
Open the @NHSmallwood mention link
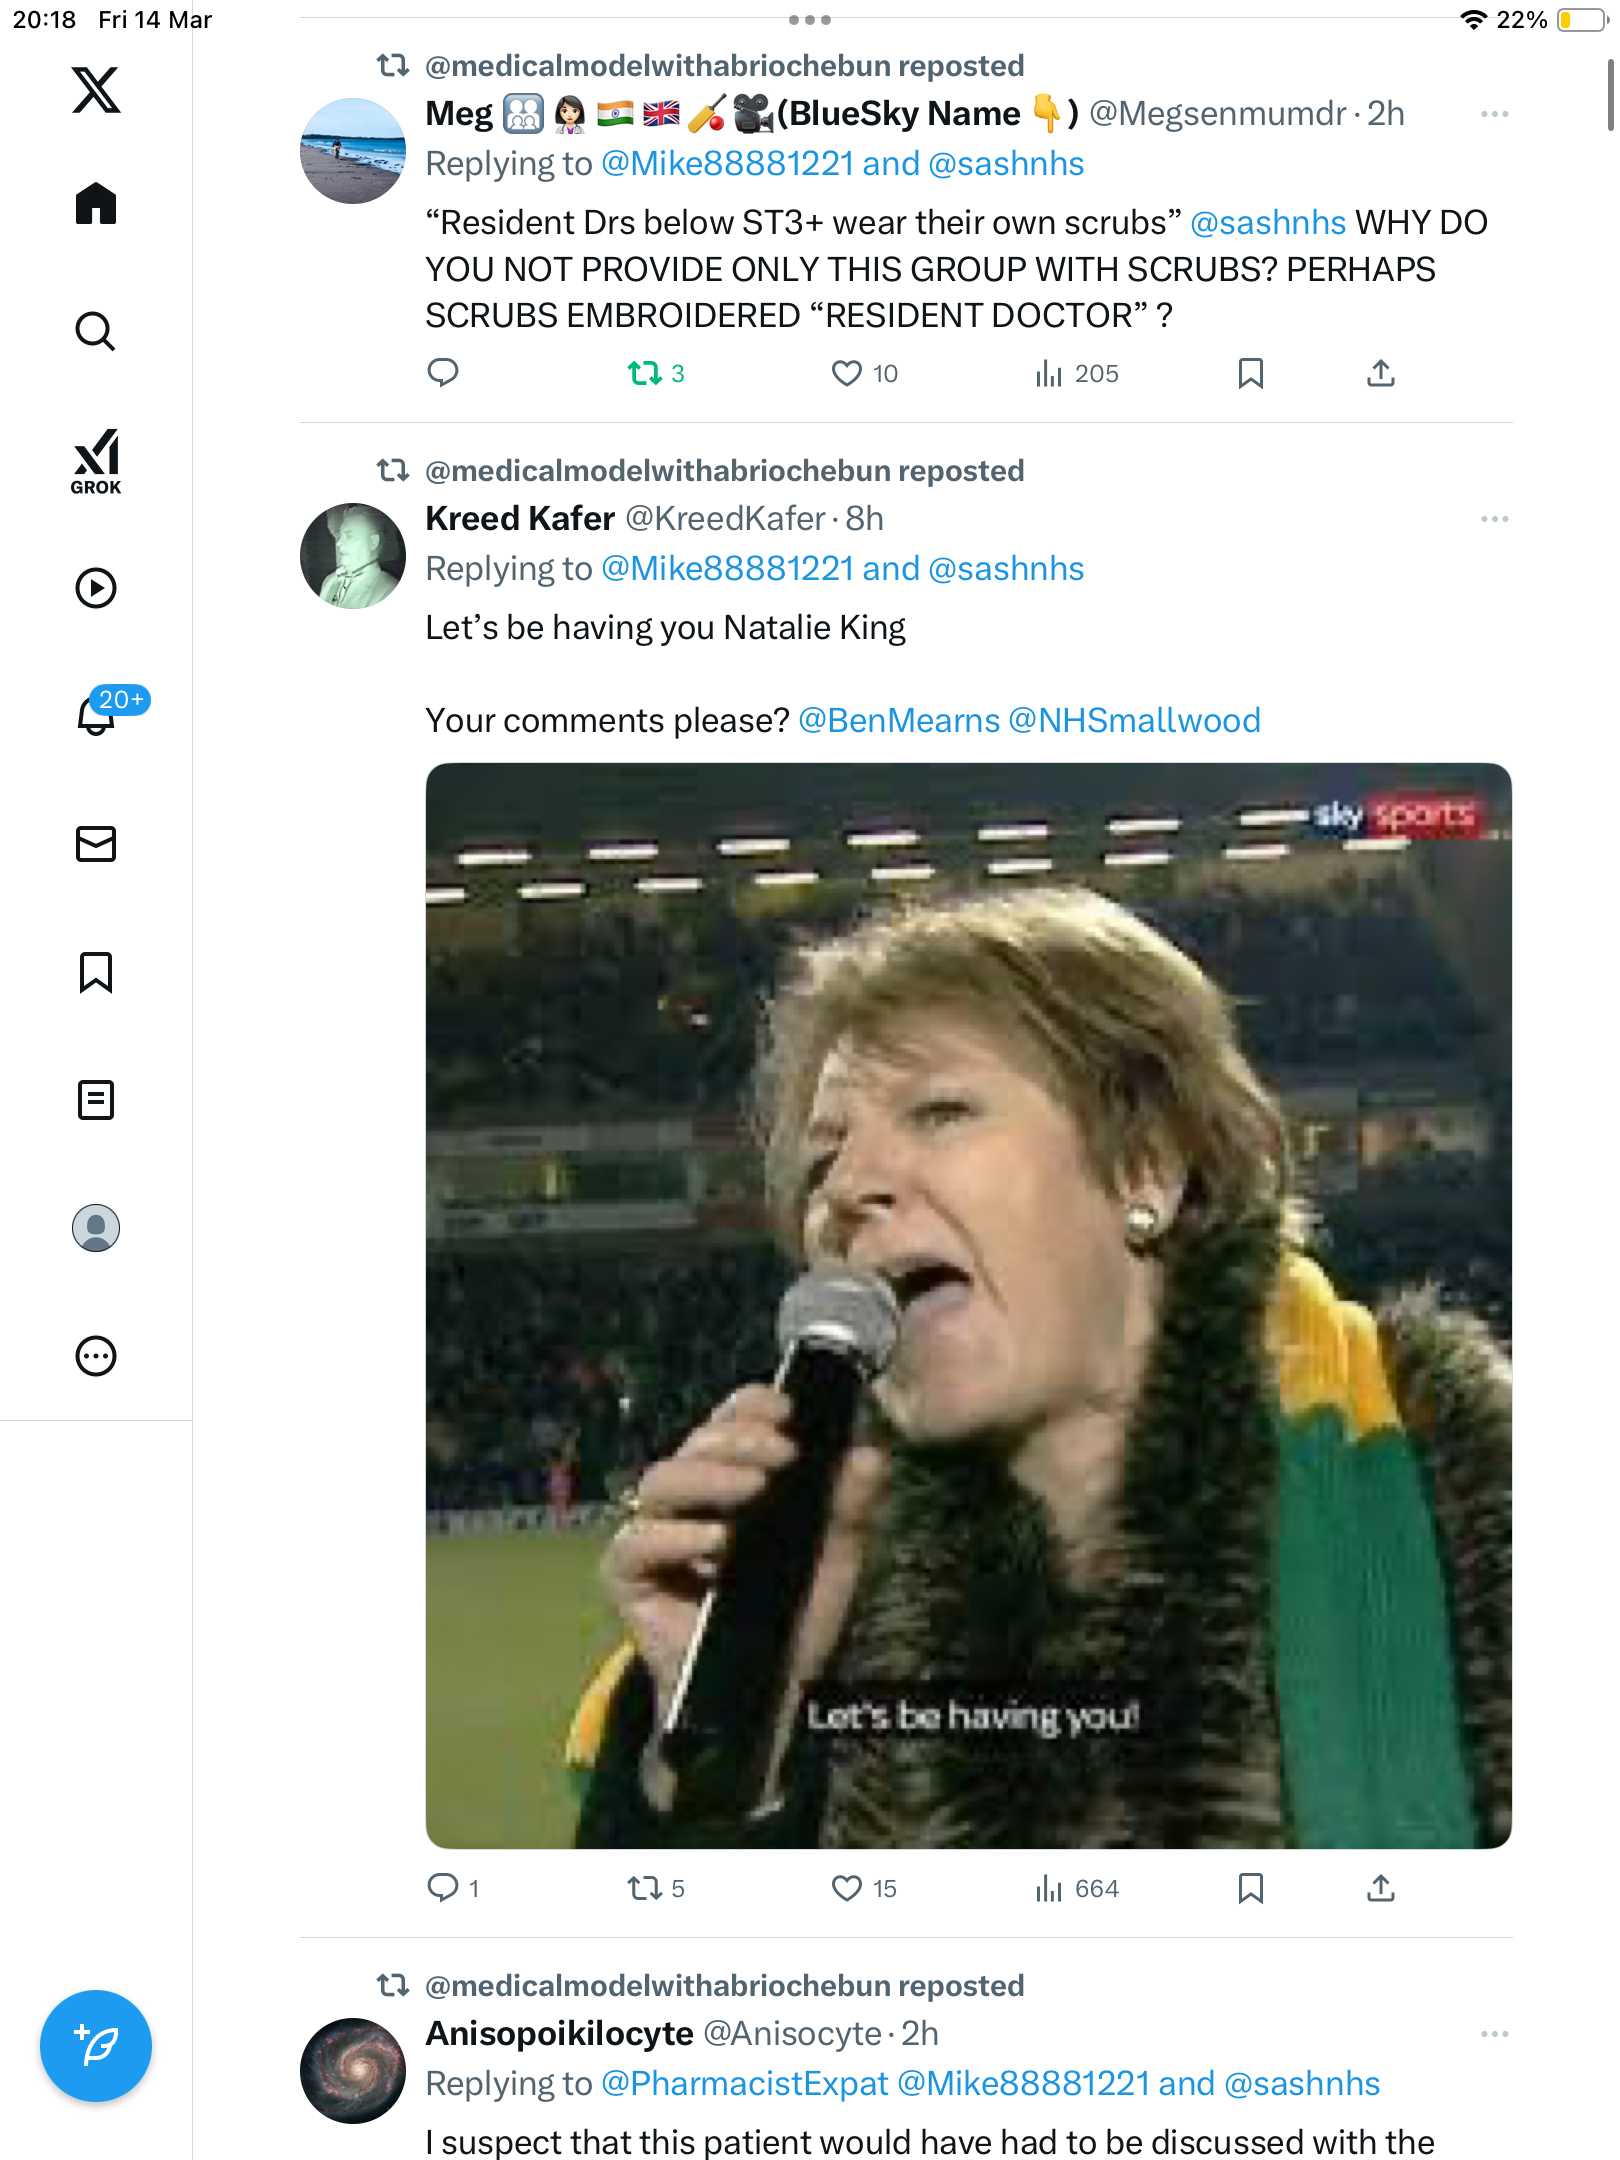click(x=1135, y=720)
